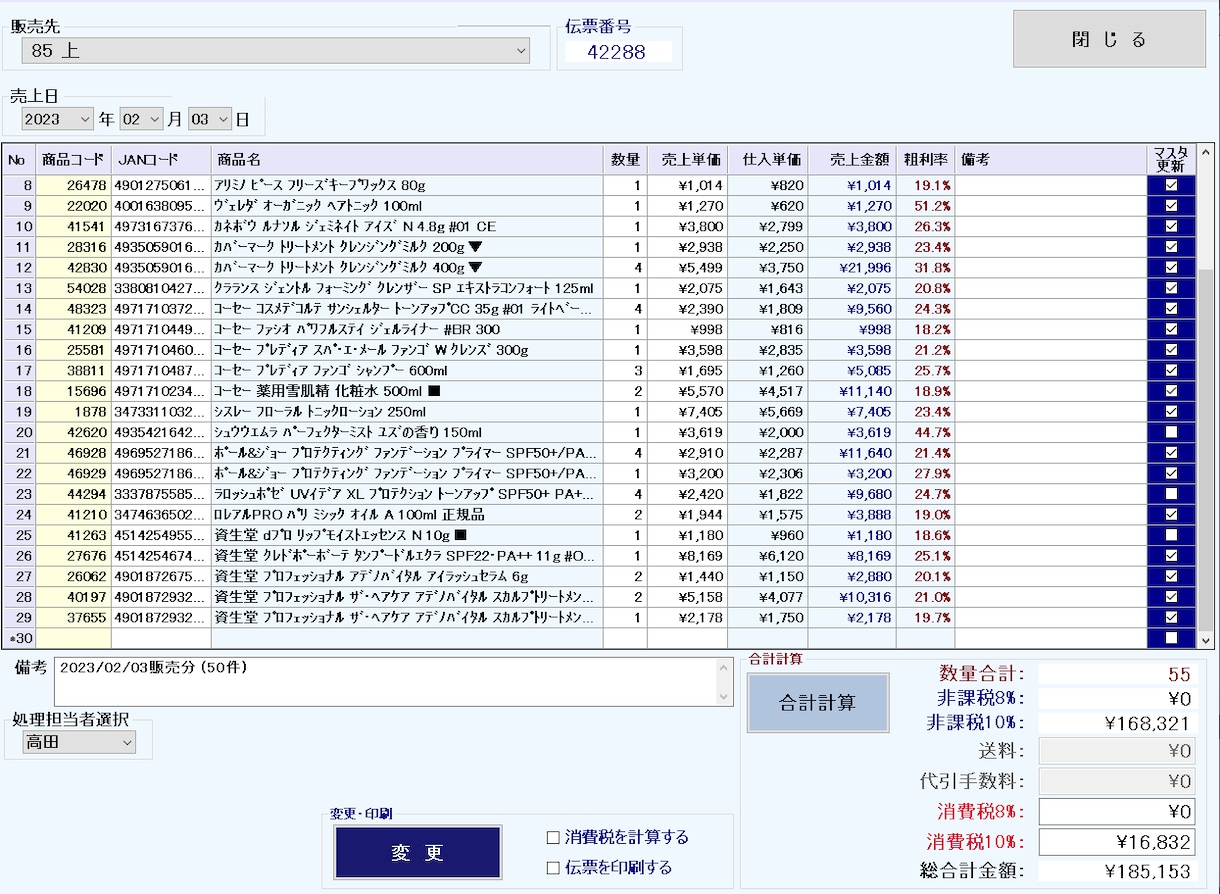Viewport: 1220px width, 894px height.
Task: Click the 代引手数料 field
Action: (1117, 781)
